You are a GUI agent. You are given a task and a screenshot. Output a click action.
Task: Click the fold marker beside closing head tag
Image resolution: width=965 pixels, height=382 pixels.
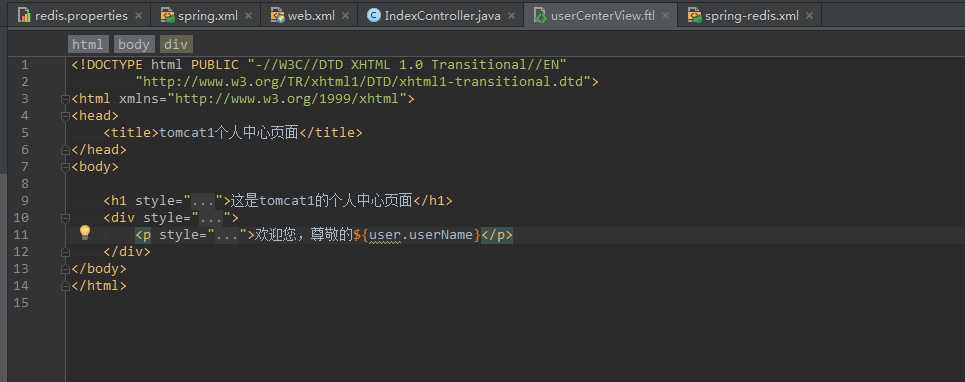[65, 150]
